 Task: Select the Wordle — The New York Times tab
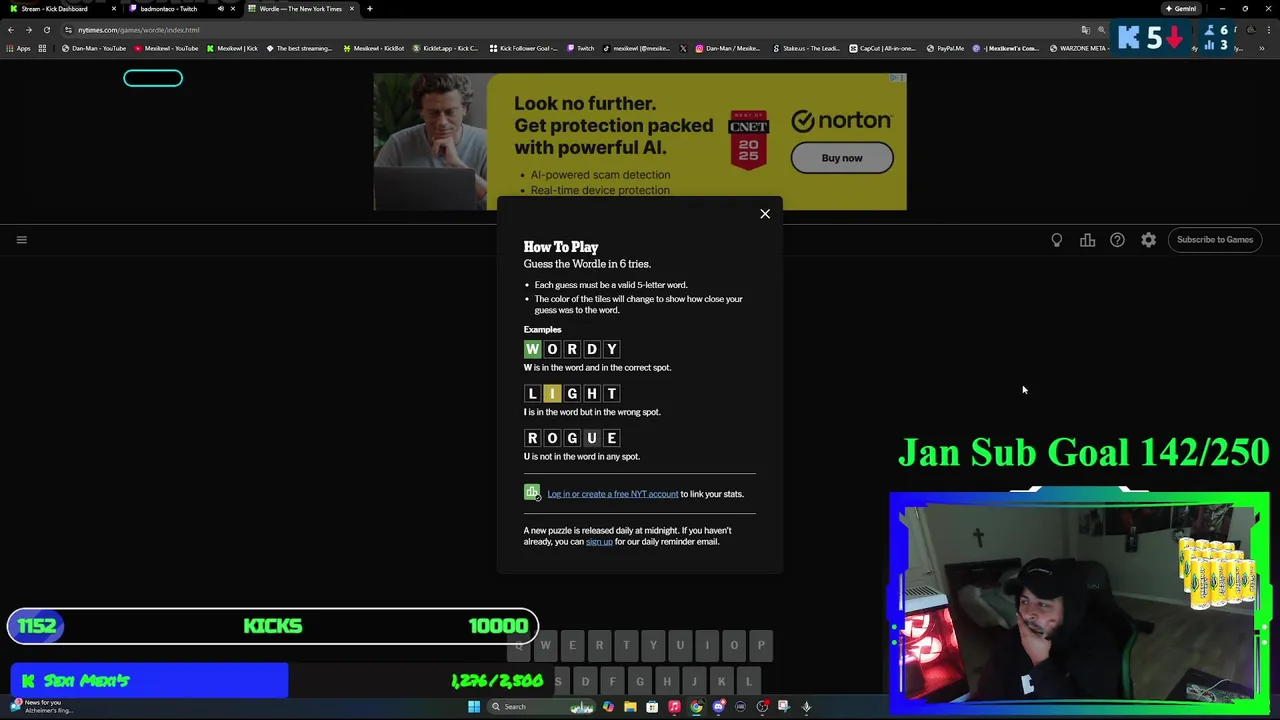click(x=300, y=9)
